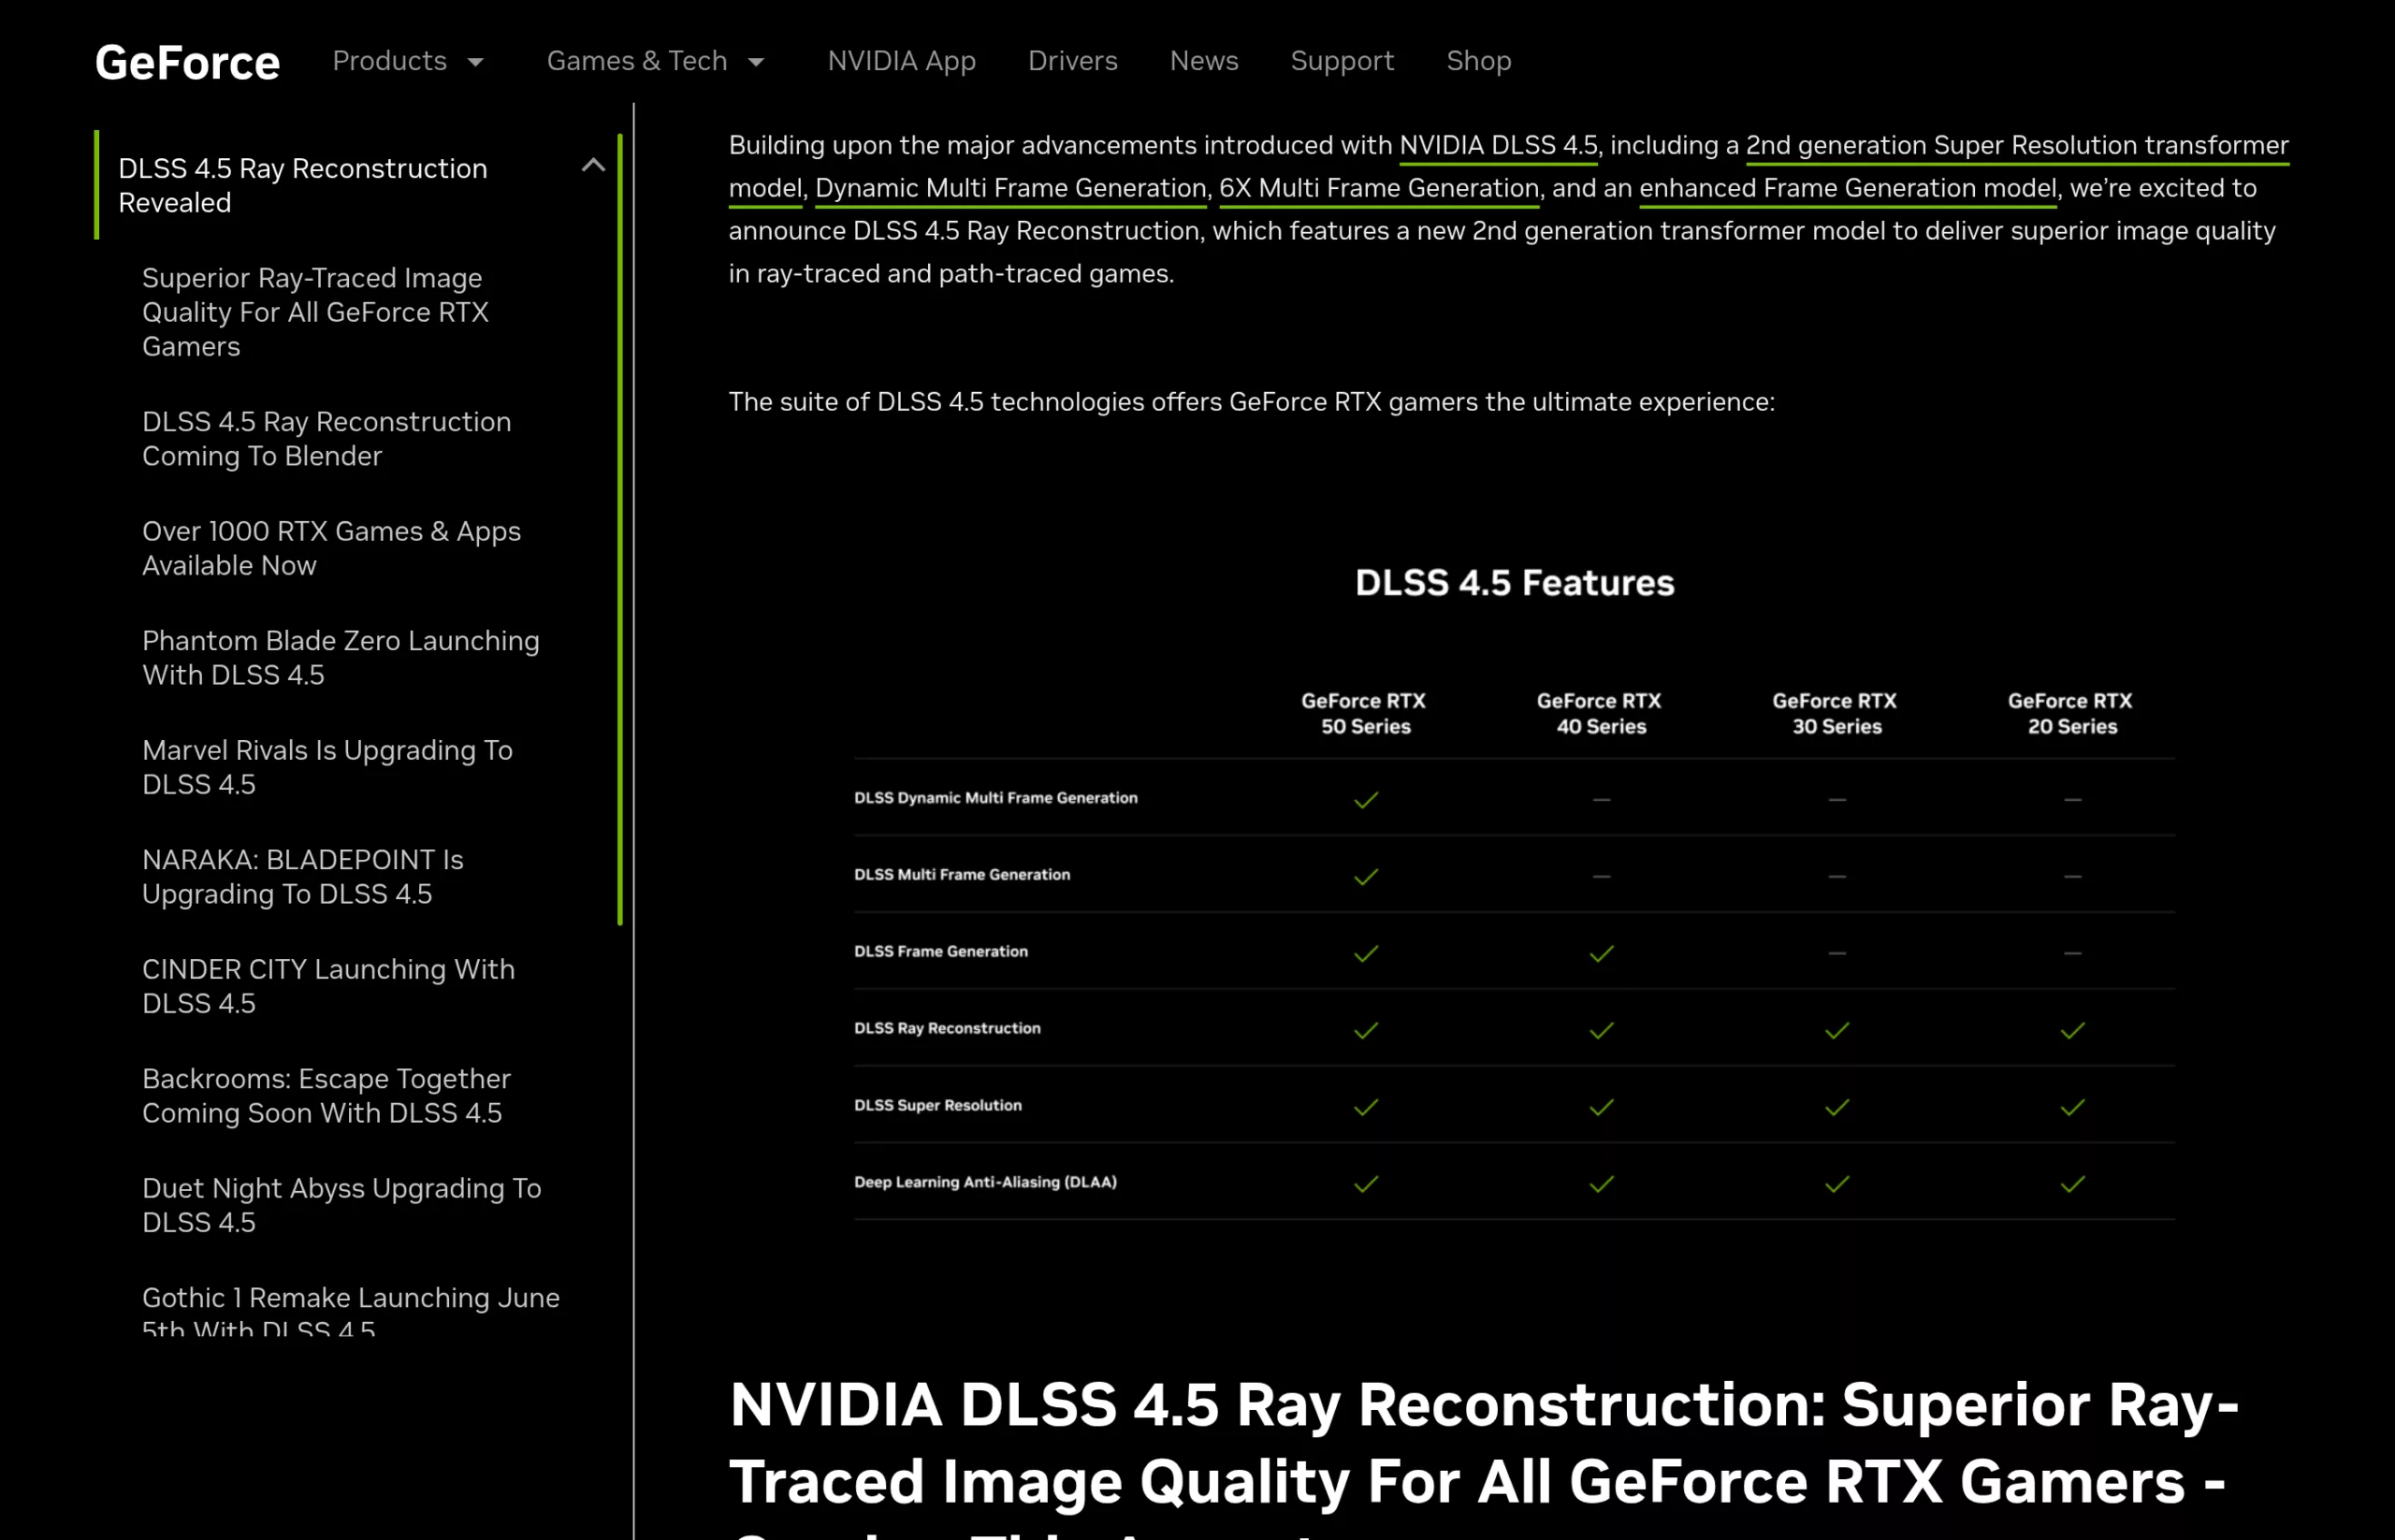Click DLSS Dynamic Multi Frame Generation row label
Viewport: 2395px width, 1540px height.
(x=996, y=798)
